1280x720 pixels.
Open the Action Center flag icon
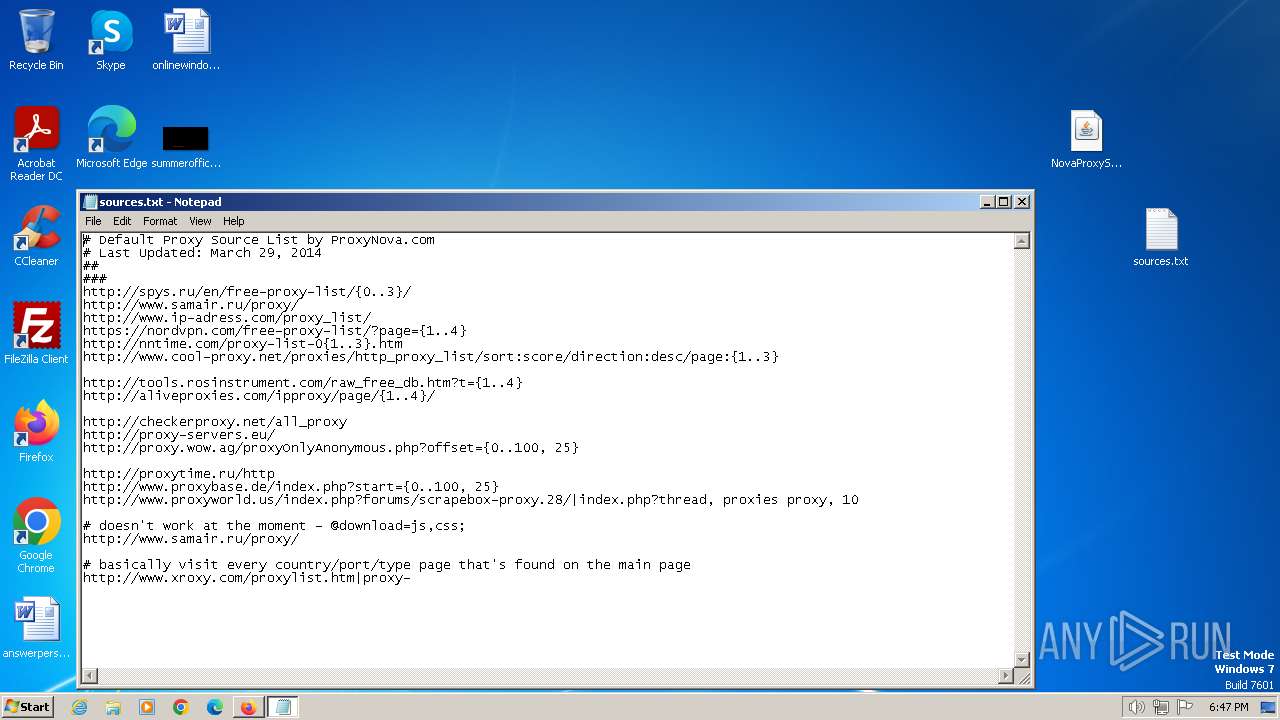click(1185, 707)
